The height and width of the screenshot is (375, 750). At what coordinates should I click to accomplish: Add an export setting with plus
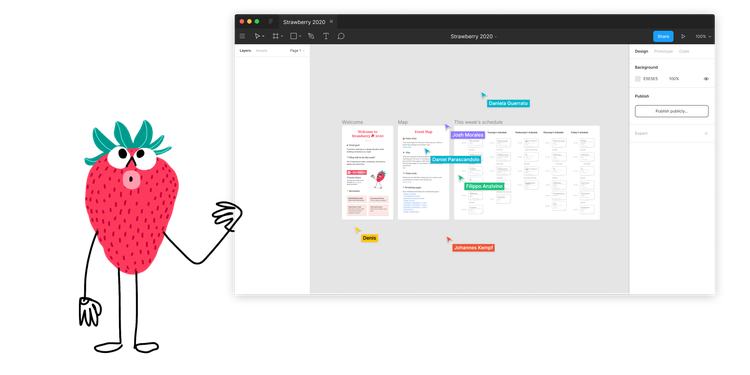click(x=706, y=133)
